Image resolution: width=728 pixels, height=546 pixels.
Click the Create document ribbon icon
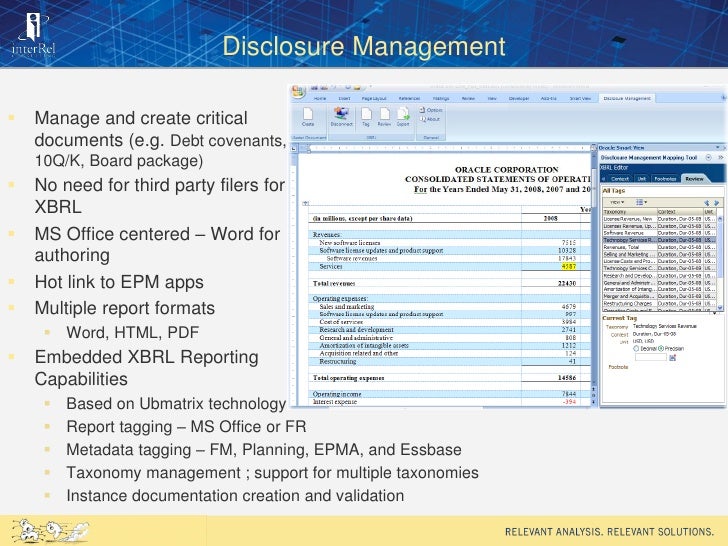point(308,117)
